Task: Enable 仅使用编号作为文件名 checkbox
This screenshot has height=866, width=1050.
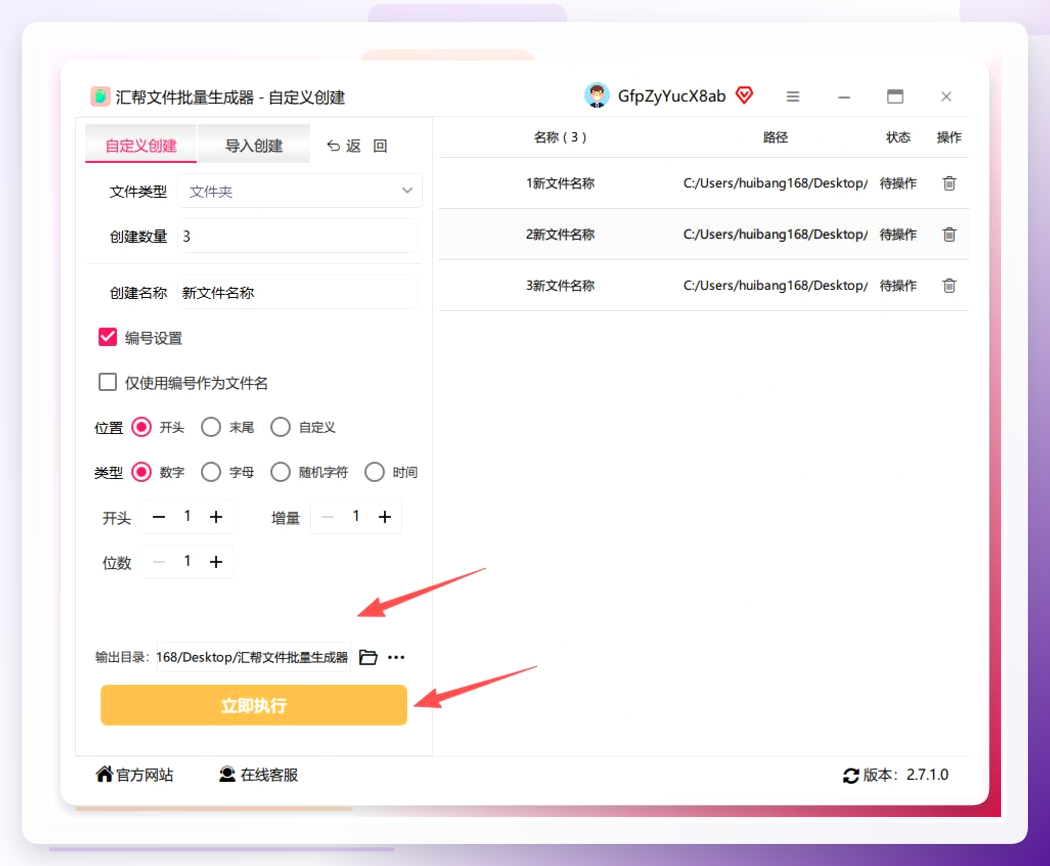Action: [x=108, y=382]
